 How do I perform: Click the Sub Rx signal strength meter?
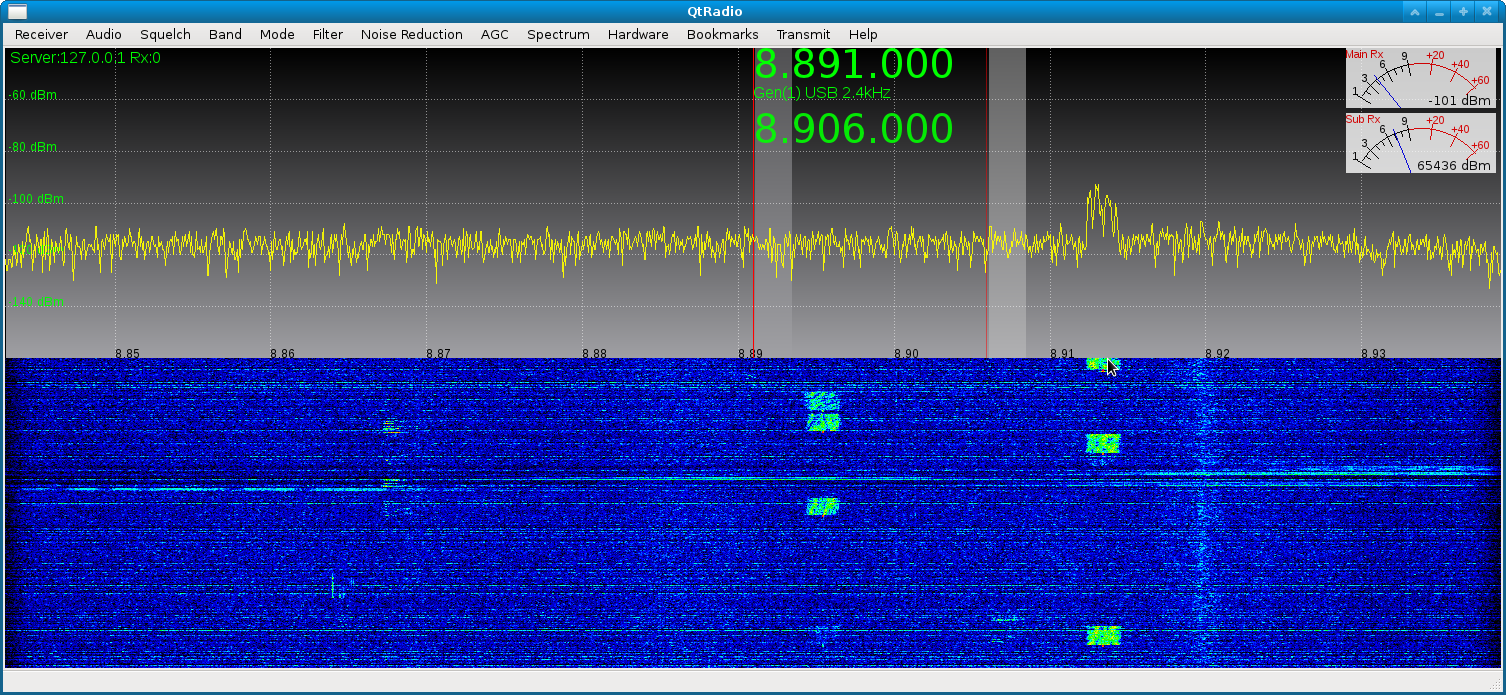tap(1420, 142)
